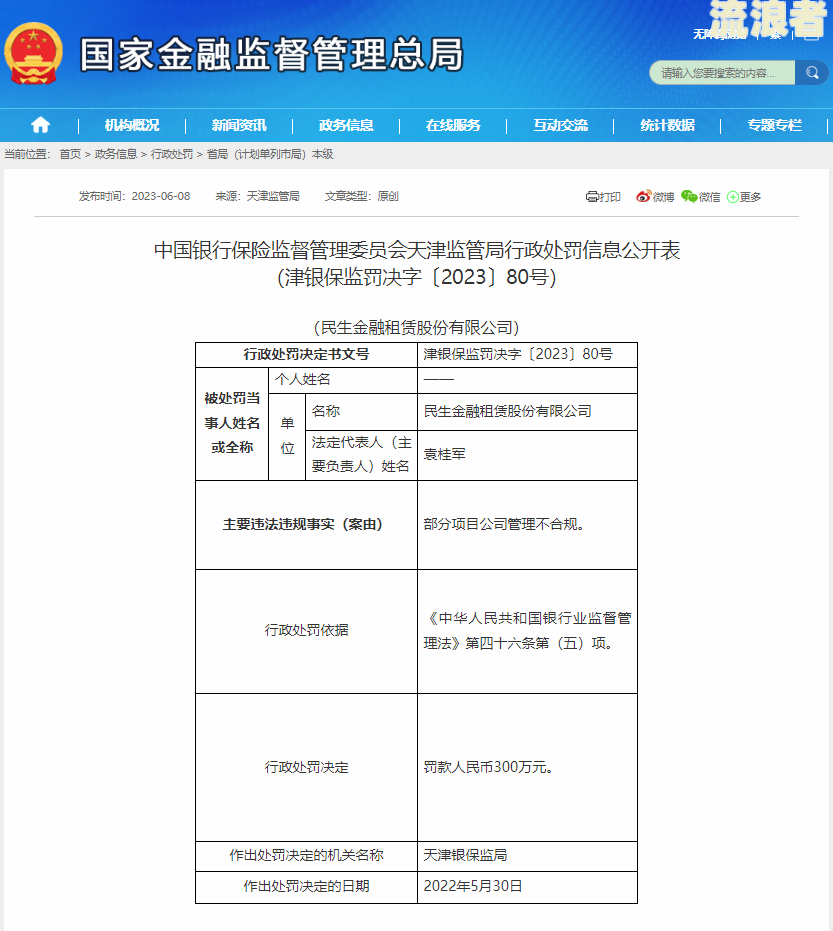Click the search magnifier button
Image resolution: width=833 pixels, height=931 pixels.
pyautogui.click(x=812, y=72)
